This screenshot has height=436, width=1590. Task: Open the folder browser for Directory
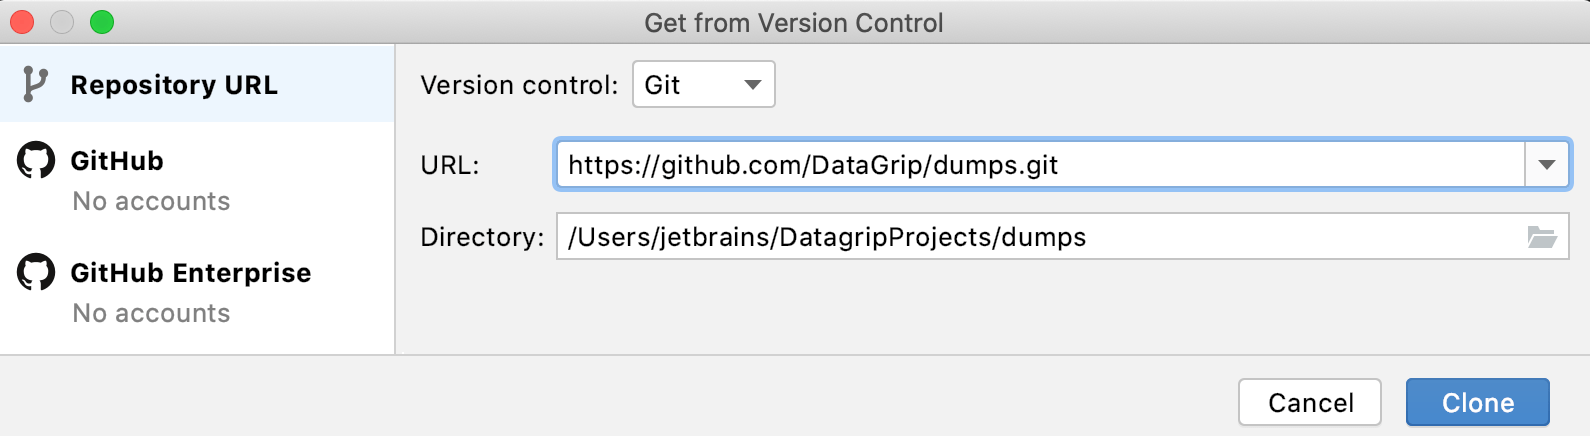(1542, 237)
